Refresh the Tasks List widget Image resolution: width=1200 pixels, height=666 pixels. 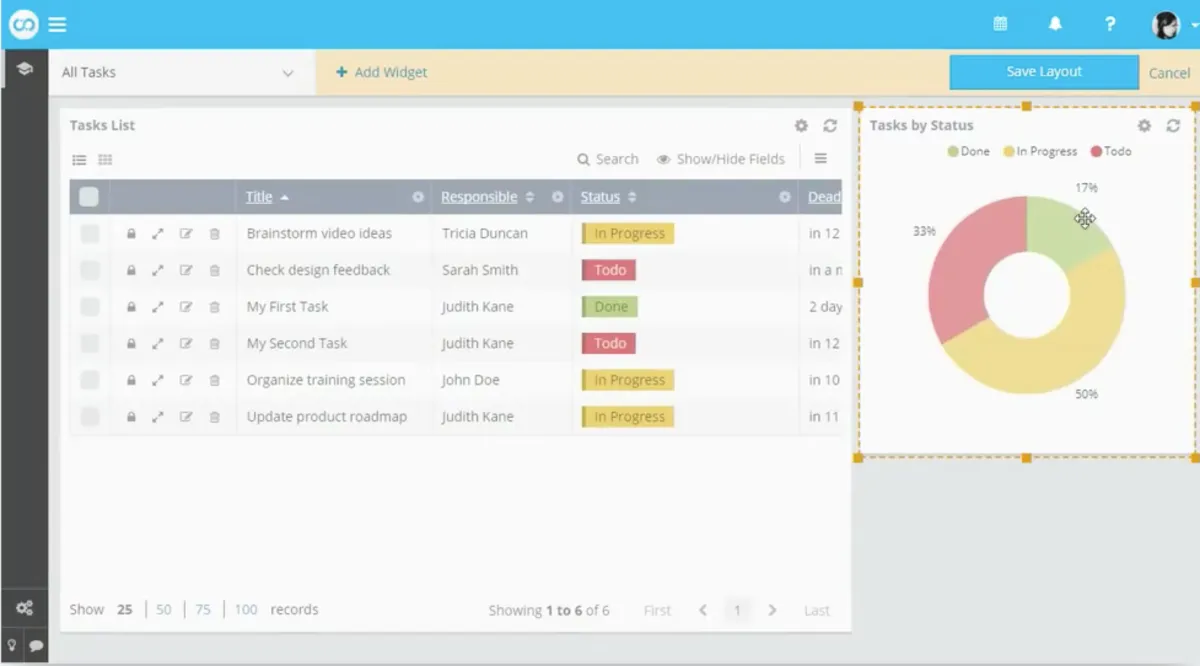coord(830,125)
